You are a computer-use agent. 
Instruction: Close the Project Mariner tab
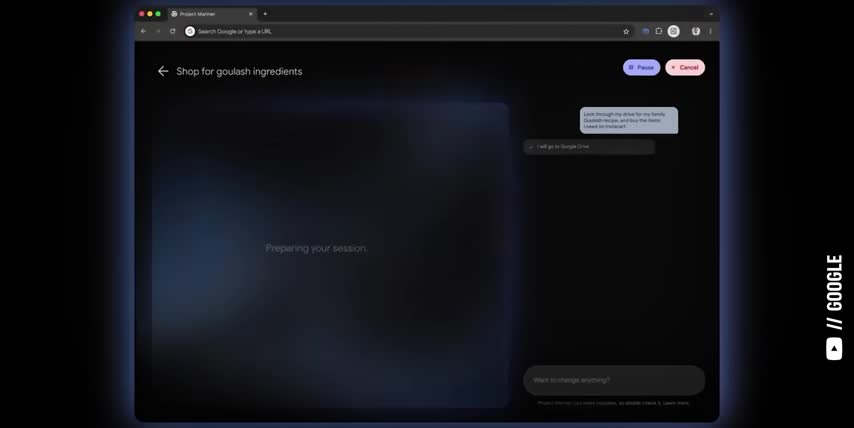pyautogui.click(x=251, y=14)
